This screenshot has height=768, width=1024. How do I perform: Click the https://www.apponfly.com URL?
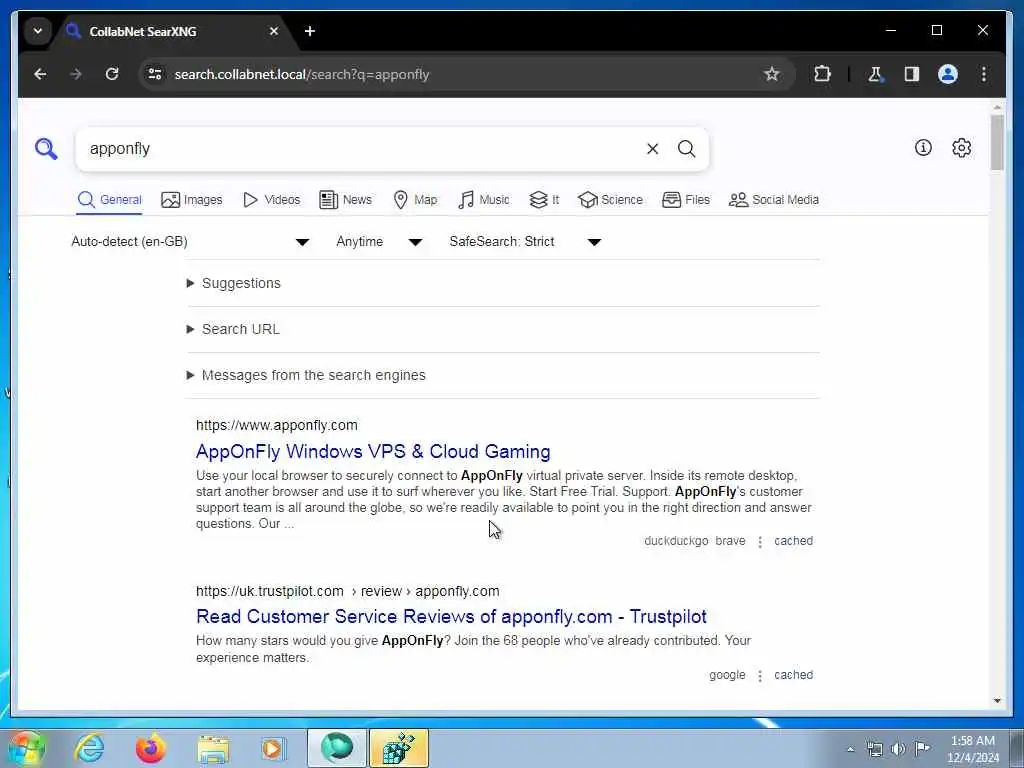click(x=277, y=425)
